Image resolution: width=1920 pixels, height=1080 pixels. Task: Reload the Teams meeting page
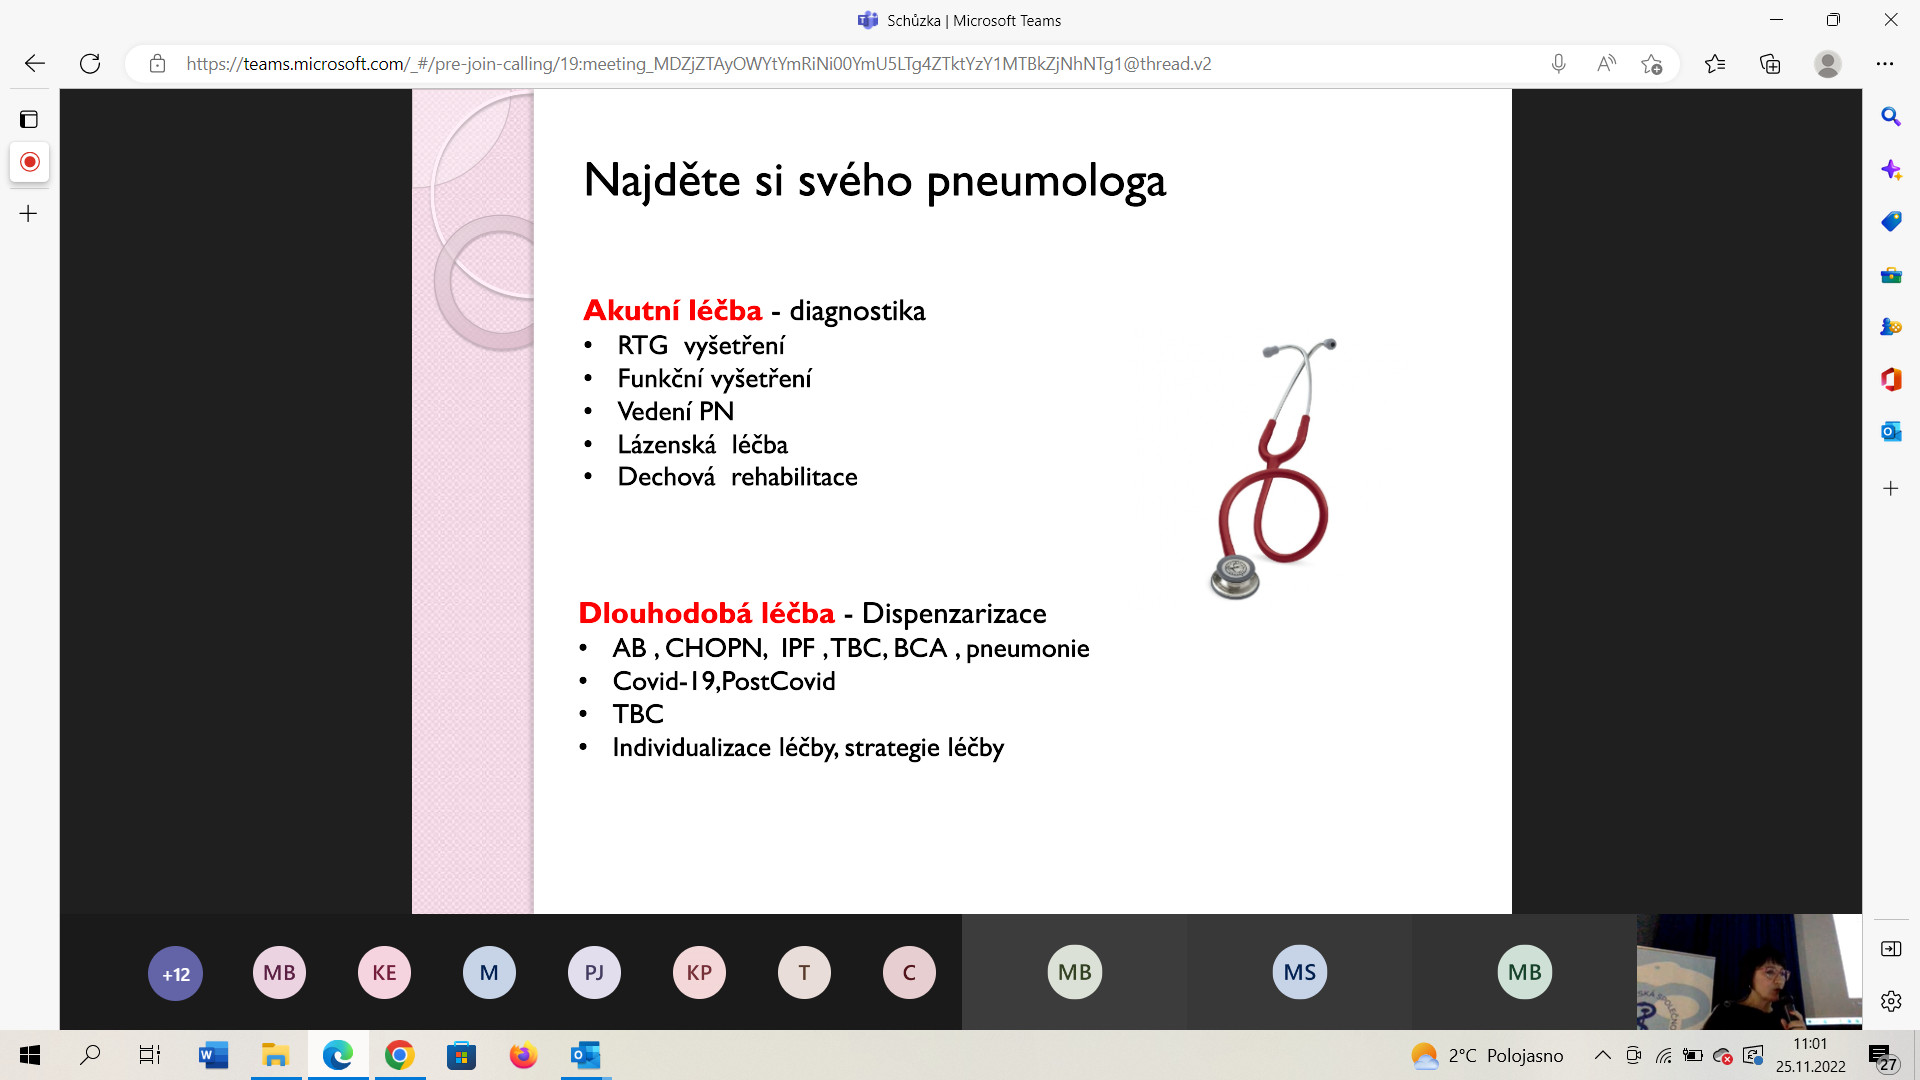(90, 64)
